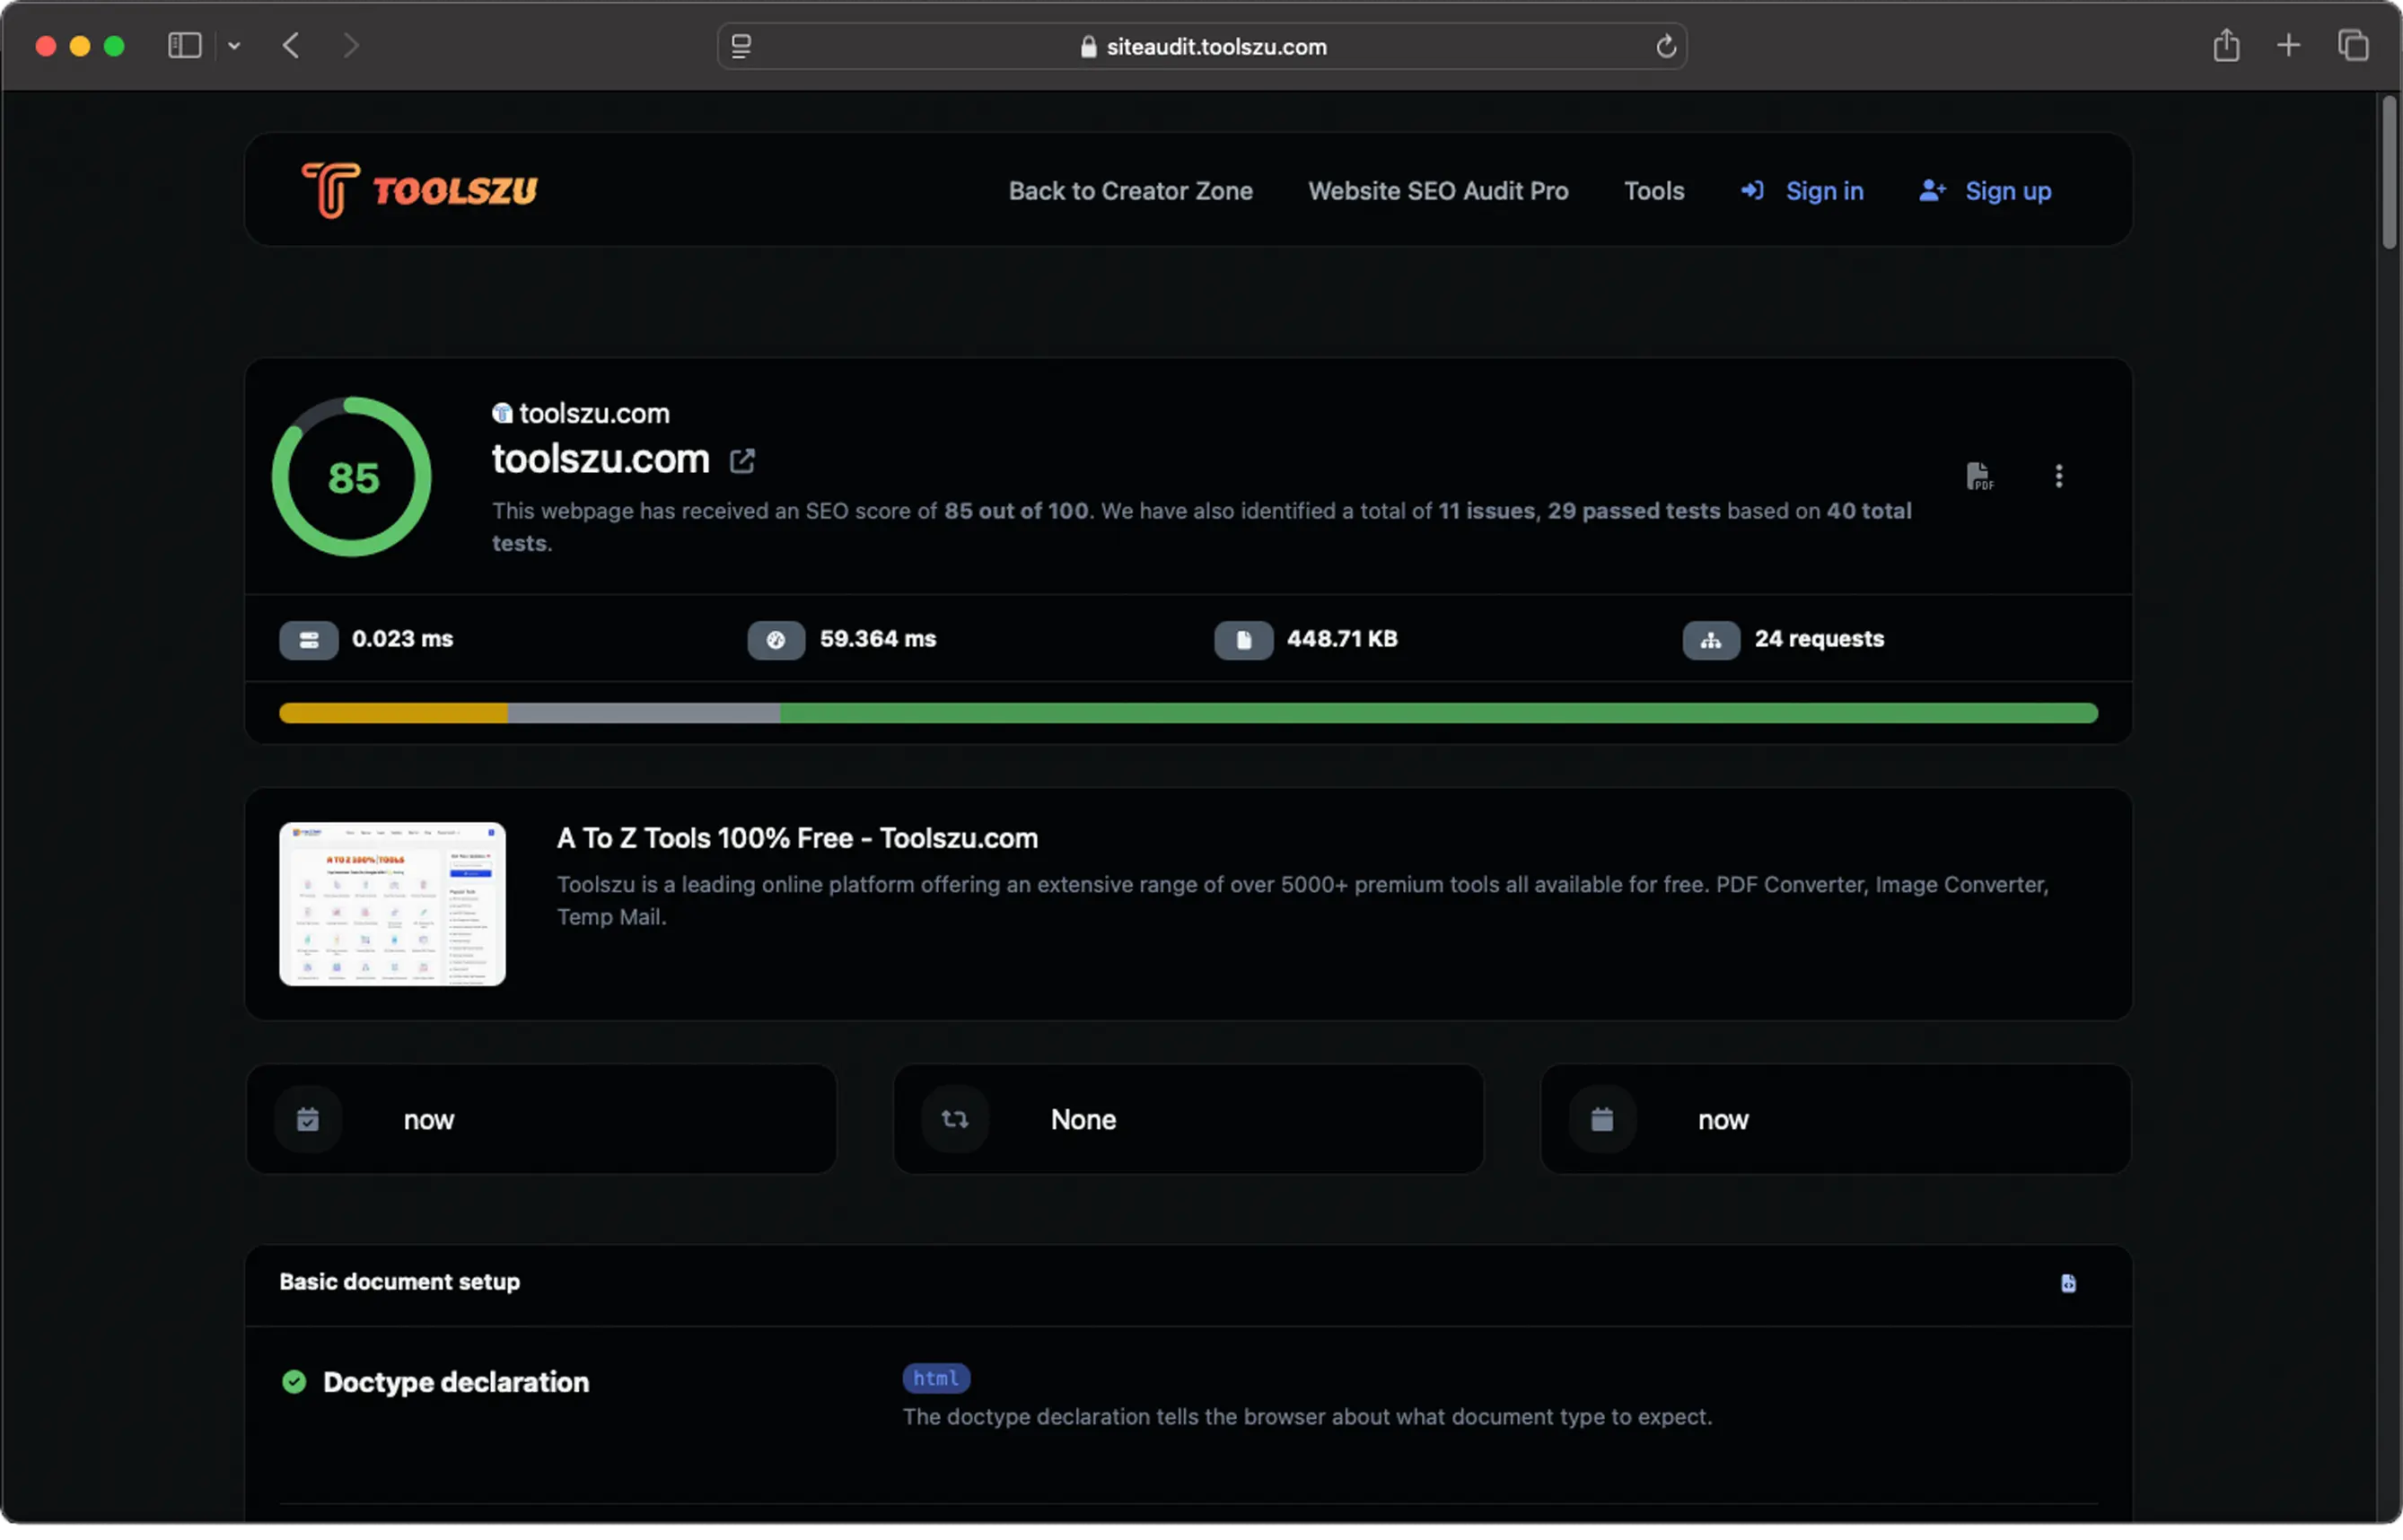2403x1540 pixels.
Task: Expand the page crawl results dropdown
Action: [2060, 475]
